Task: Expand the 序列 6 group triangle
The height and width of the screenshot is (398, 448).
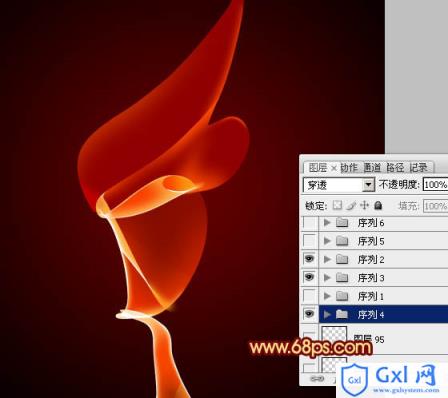Action: pos(327,222)
